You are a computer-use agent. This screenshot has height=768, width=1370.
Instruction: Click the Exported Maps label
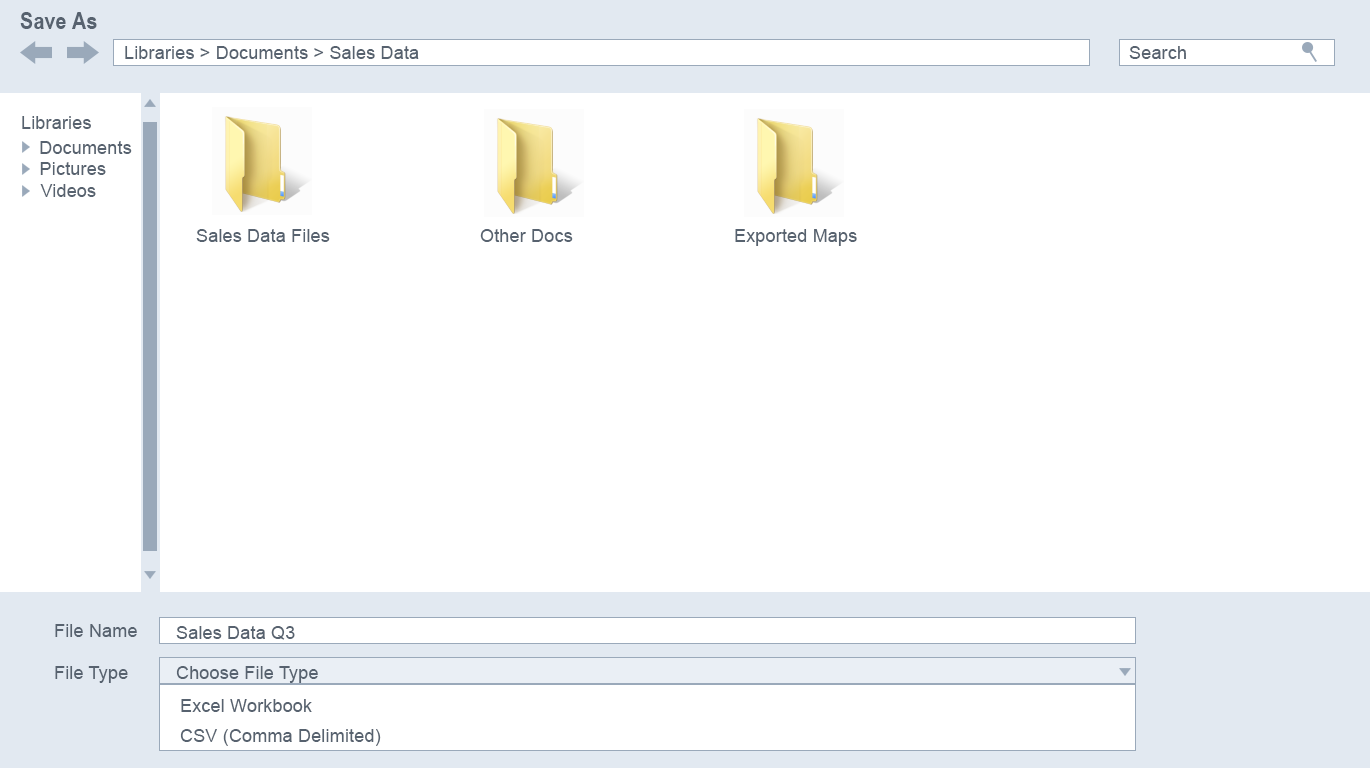[795, 236]
